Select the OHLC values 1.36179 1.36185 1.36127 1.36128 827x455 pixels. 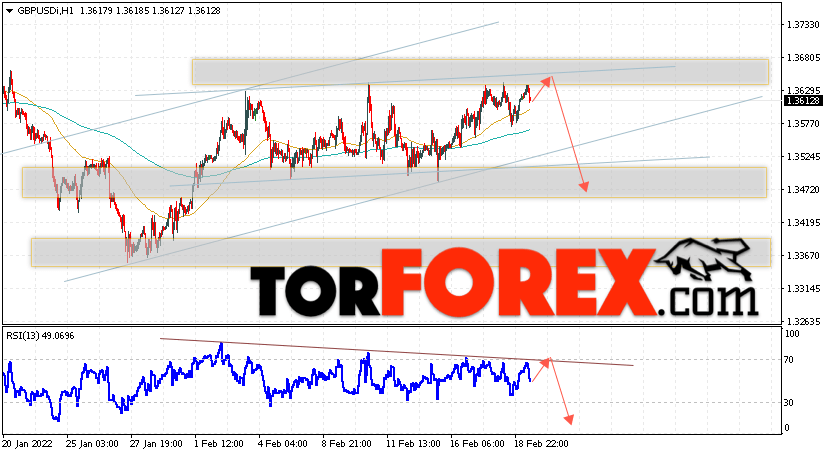tap(150, 11)
